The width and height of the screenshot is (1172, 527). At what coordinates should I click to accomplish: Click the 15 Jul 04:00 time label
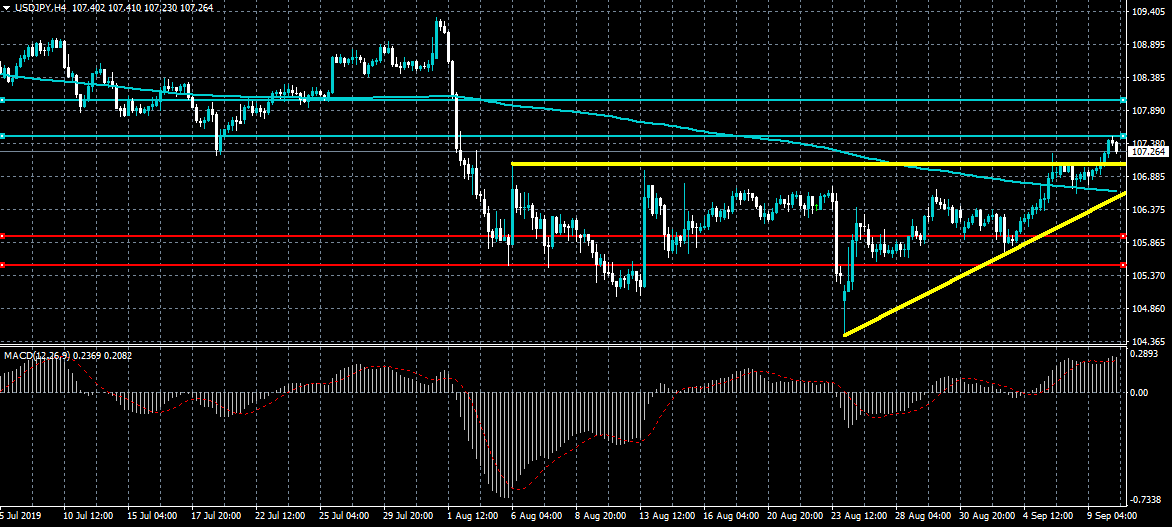coord(153,517)
